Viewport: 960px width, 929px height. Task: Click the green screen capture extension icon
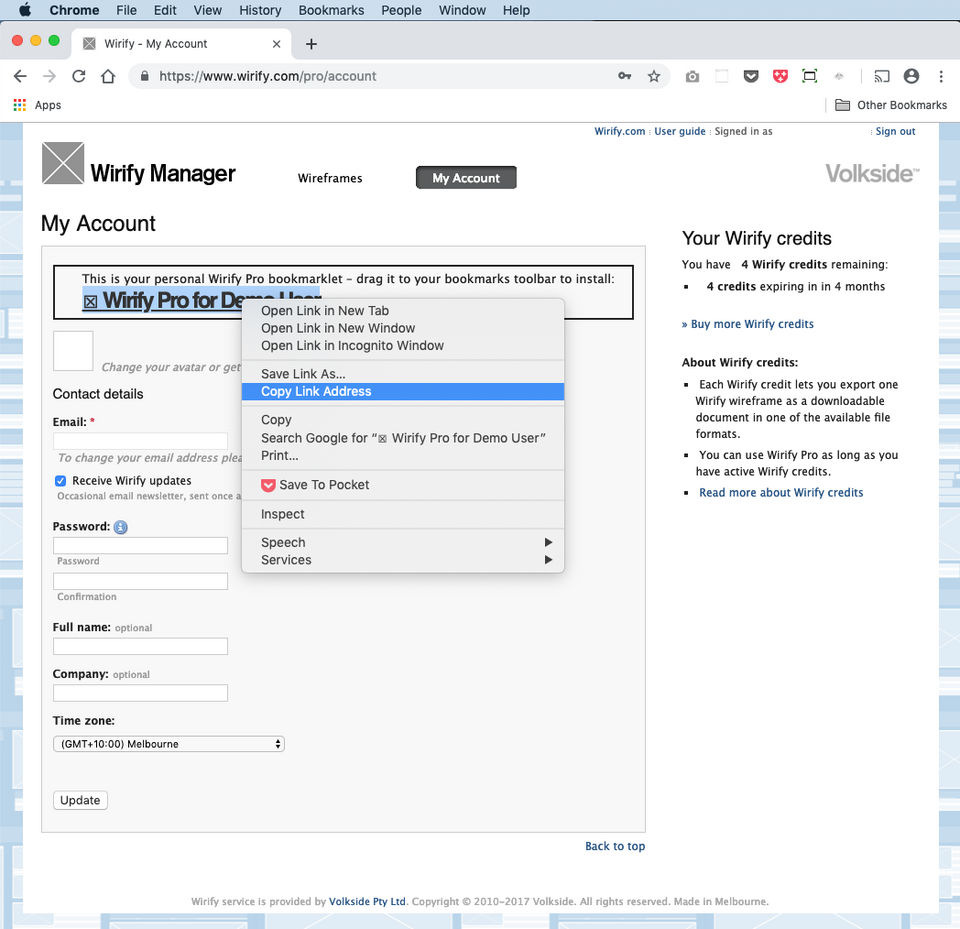pos(810,76)
